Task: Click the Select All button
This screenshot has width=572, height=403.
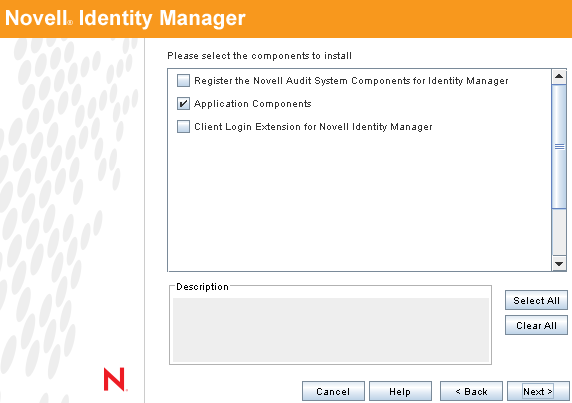Action: pyautogui.click(x=536, y=300)
